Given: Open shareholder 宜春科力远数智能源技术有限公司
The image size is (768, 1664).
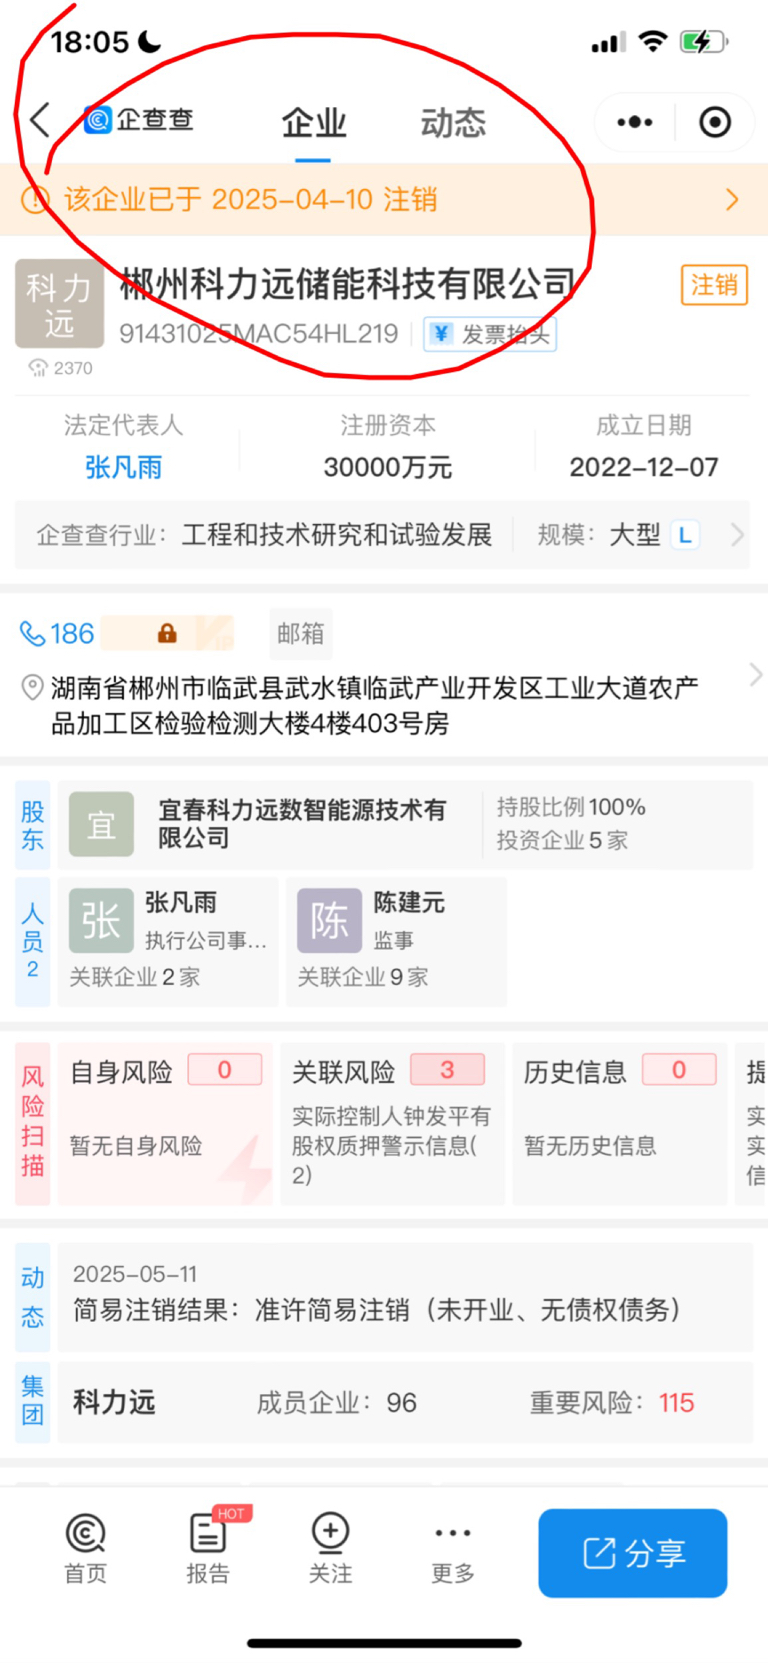Looking at the screenshot, I should [x=302, y=824].
